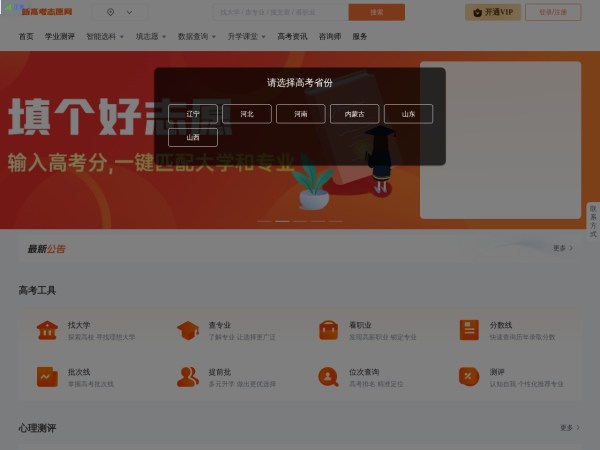Open the 批次线 chart icon
The height and width of the screenshot is (450, 600).
coord(47,377)
